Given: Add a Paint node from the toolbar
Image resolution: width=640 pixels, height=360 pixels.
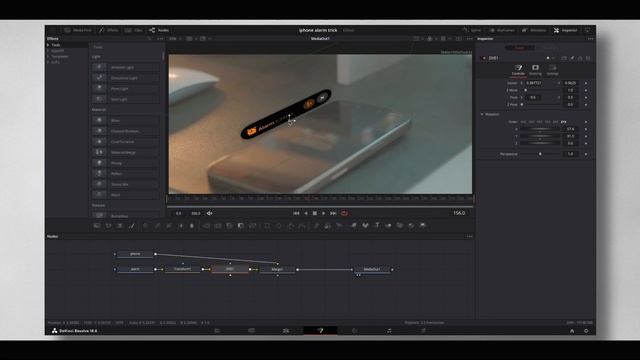Looking at the screenshot, I should pyautogui.click(x=132, y=225).
